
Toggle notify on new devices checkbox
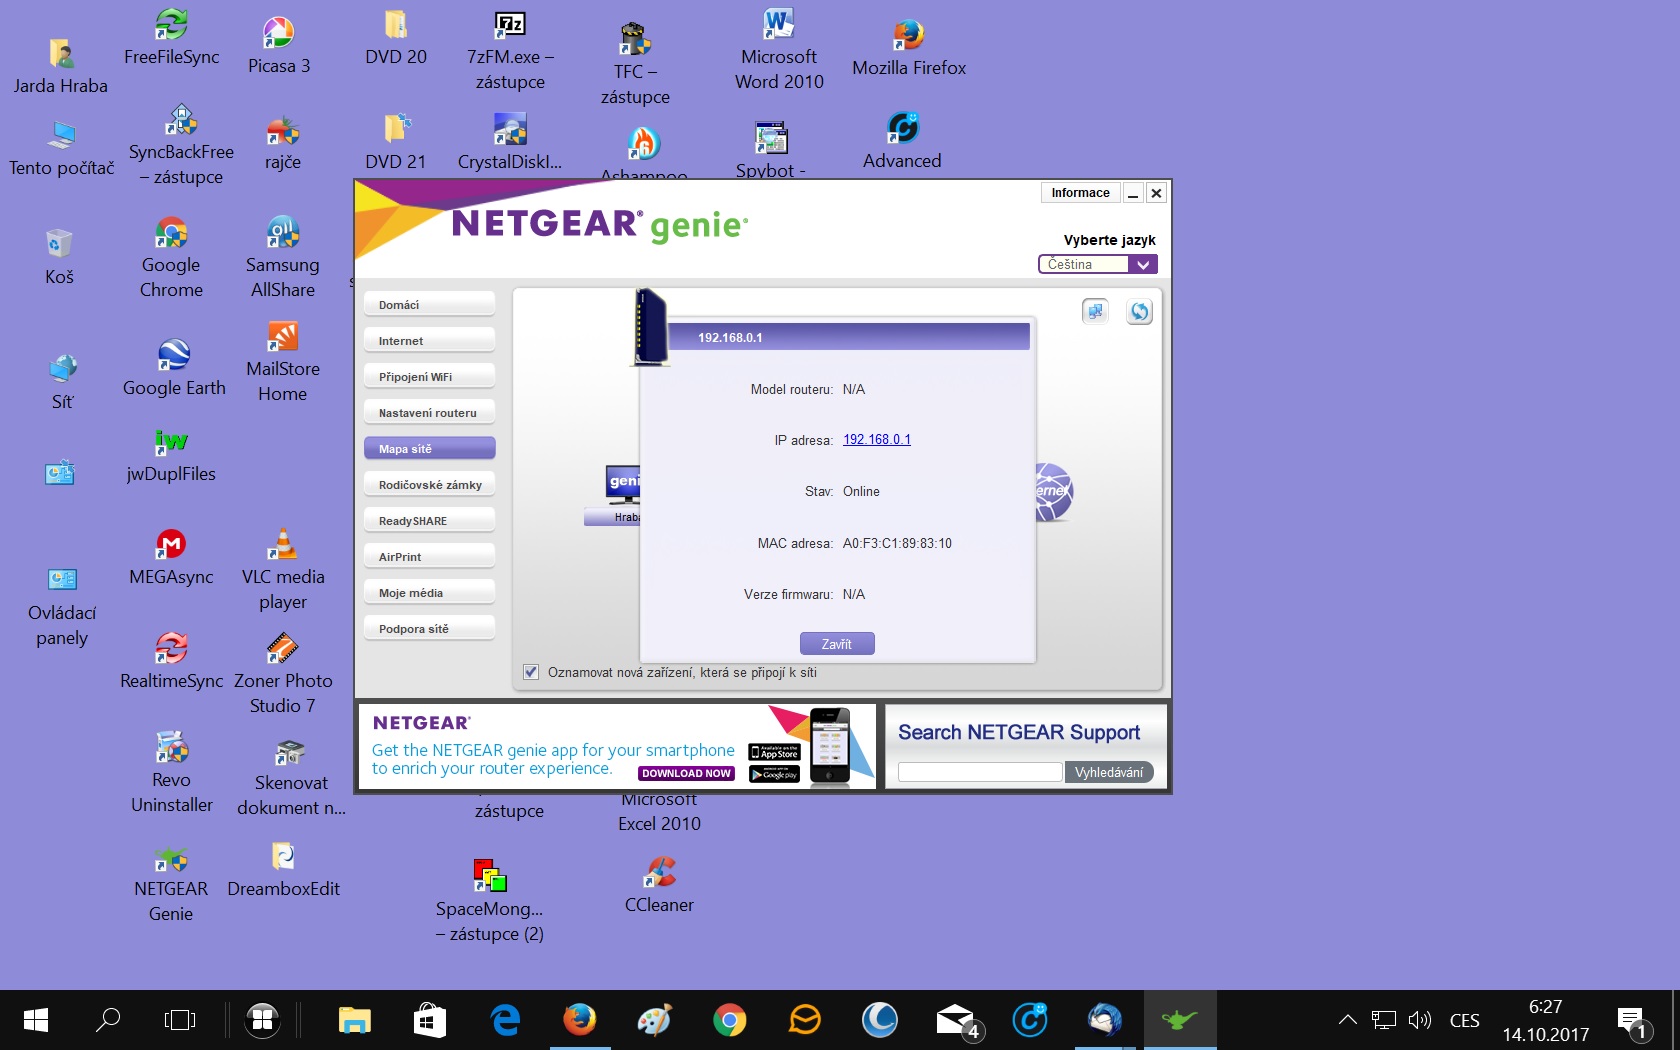[x=531, y=672]
